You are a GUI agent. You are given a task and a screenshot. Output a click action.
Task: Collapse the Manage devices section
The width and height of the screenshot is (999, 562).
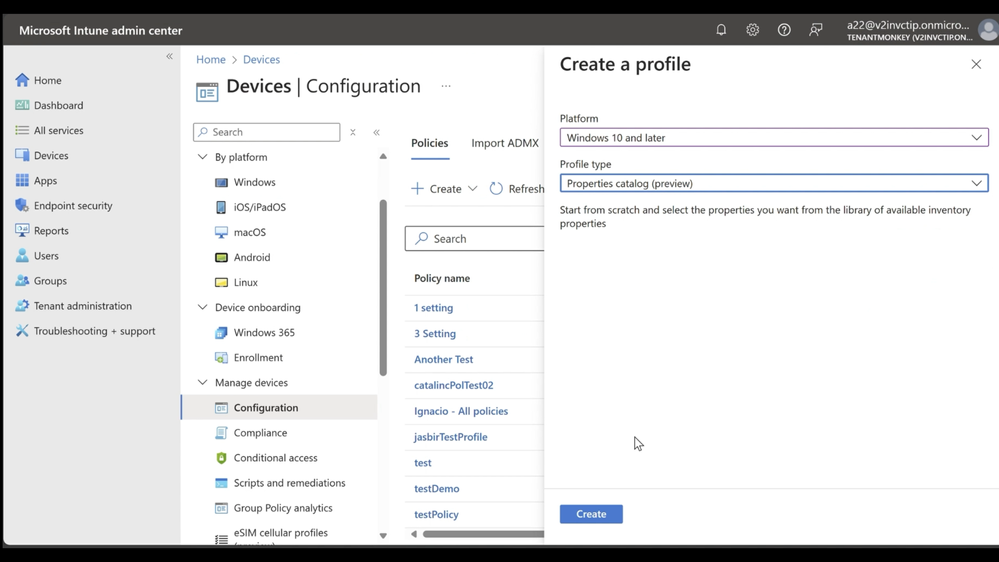tap(203, 382)
